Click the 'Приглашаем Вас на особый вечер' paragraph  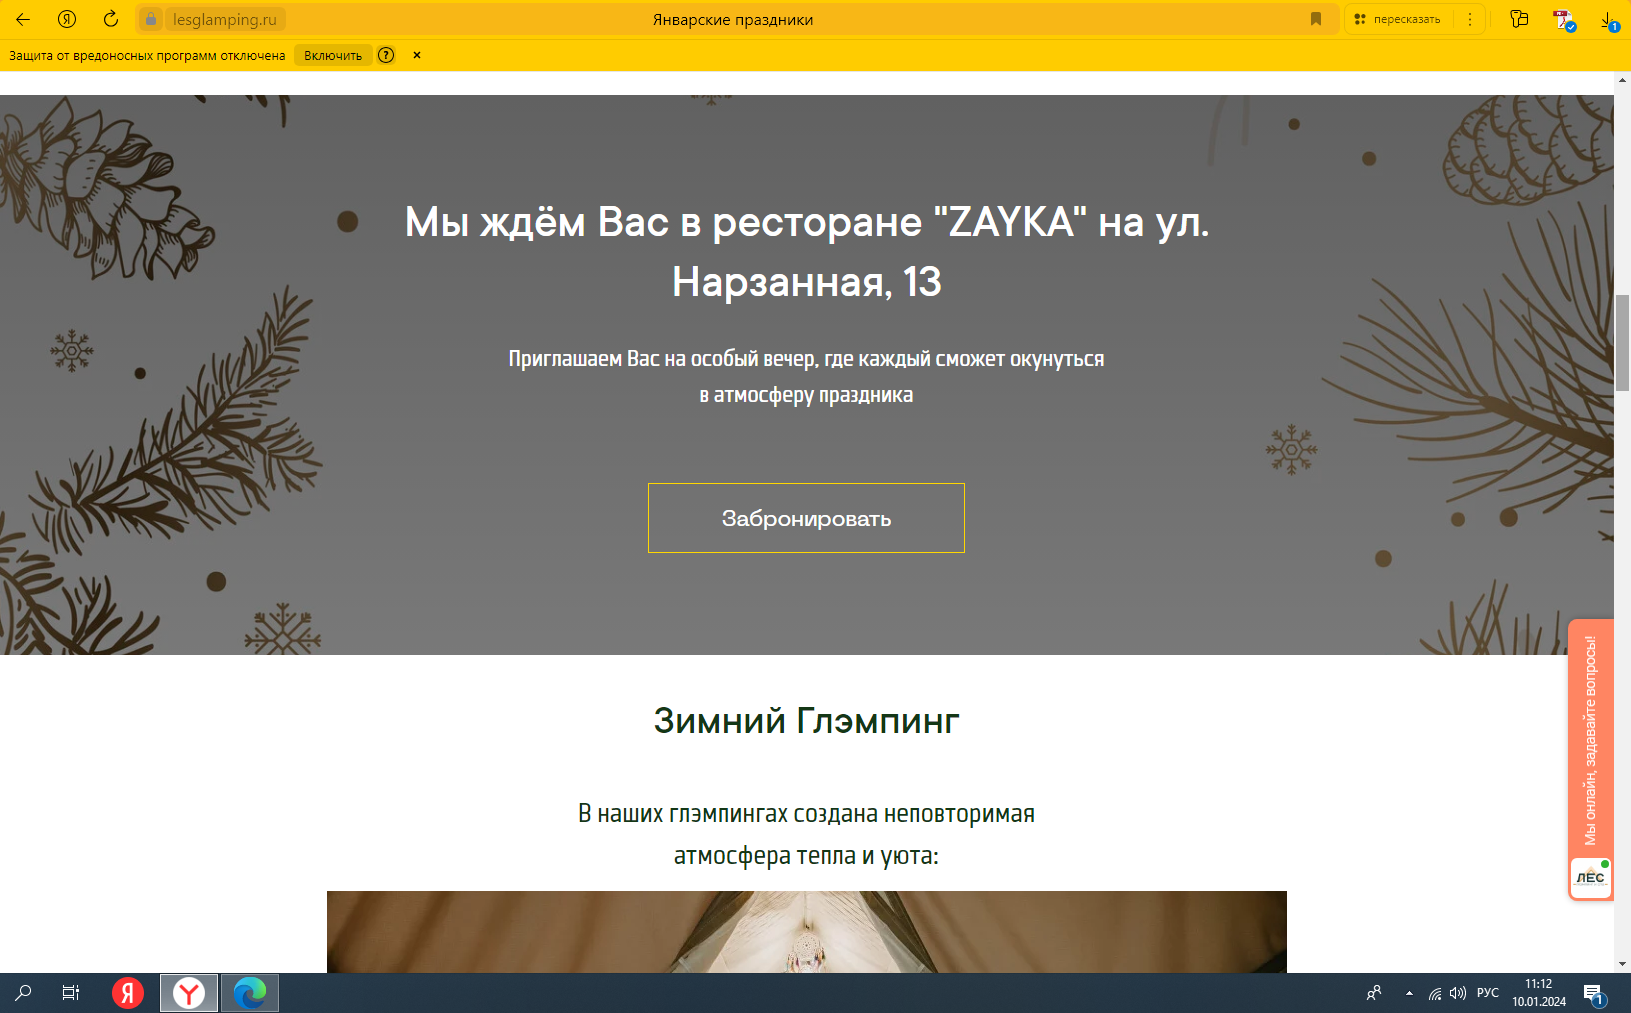point(806,376)
